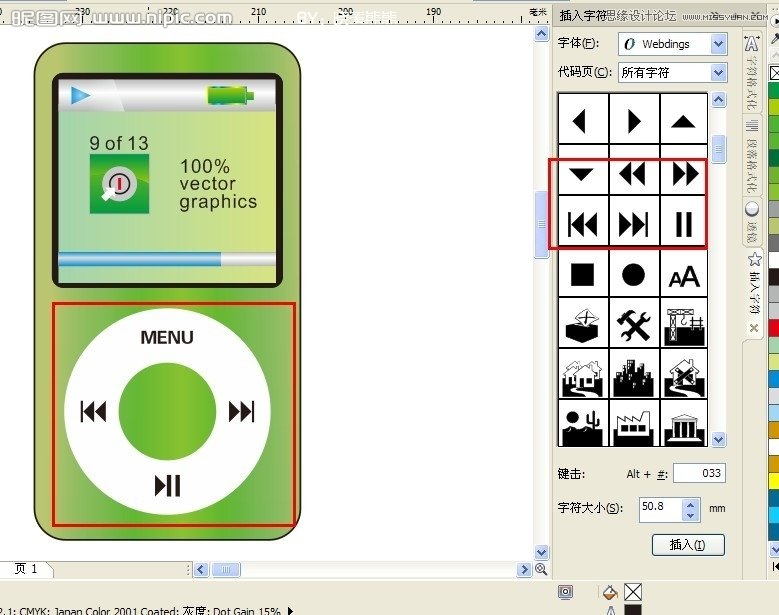
Task: Click canvas horizontal scrollbar left arrow
Action: (201, 569)
